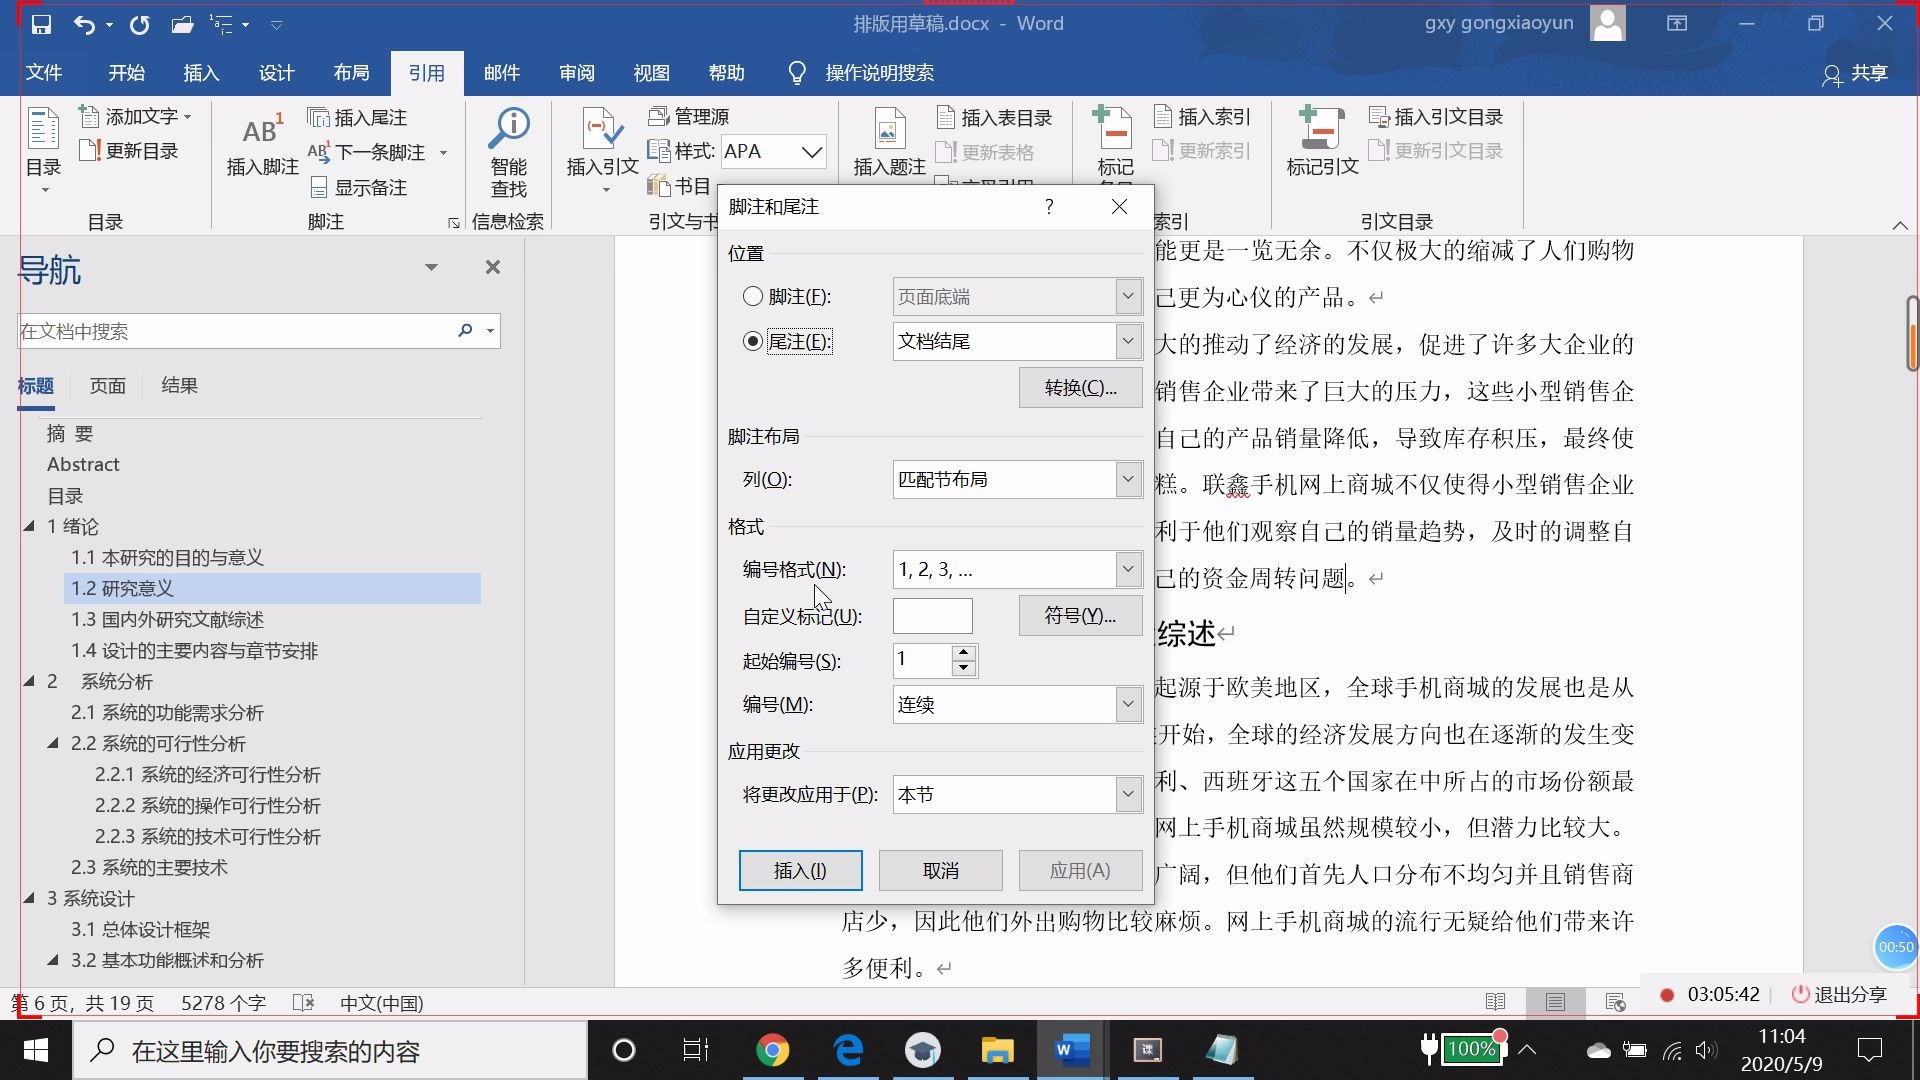Click the Save icon in quick access toolbar
The image size is (1920, 1080).
(x=41, y=24)
